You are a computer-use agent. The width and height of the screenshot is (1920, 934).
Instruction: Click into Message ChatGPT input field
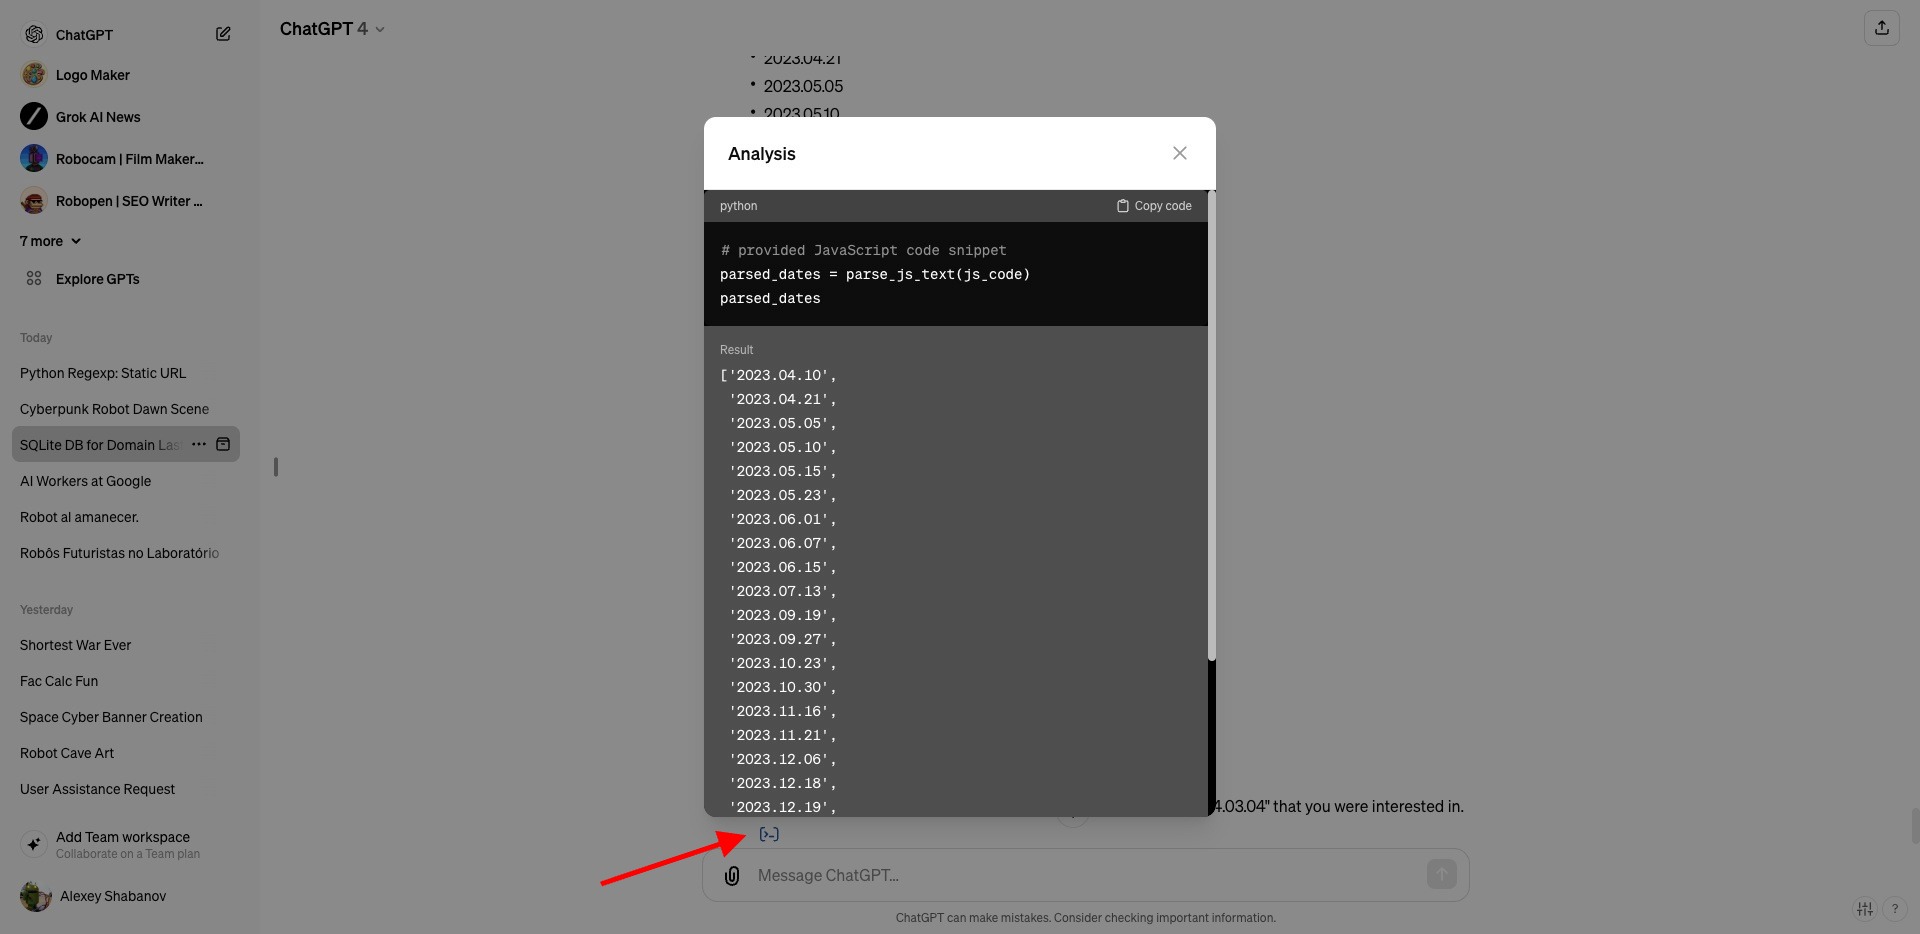(x=1085, y=875)
